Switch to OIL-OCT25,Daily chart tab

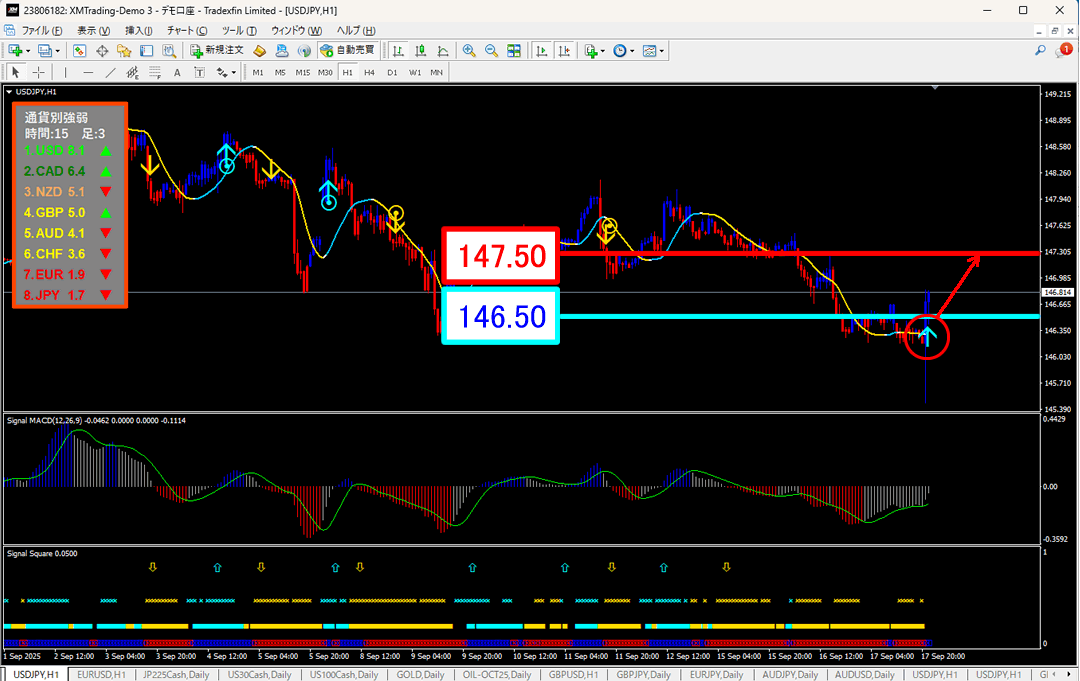[497, 675]
